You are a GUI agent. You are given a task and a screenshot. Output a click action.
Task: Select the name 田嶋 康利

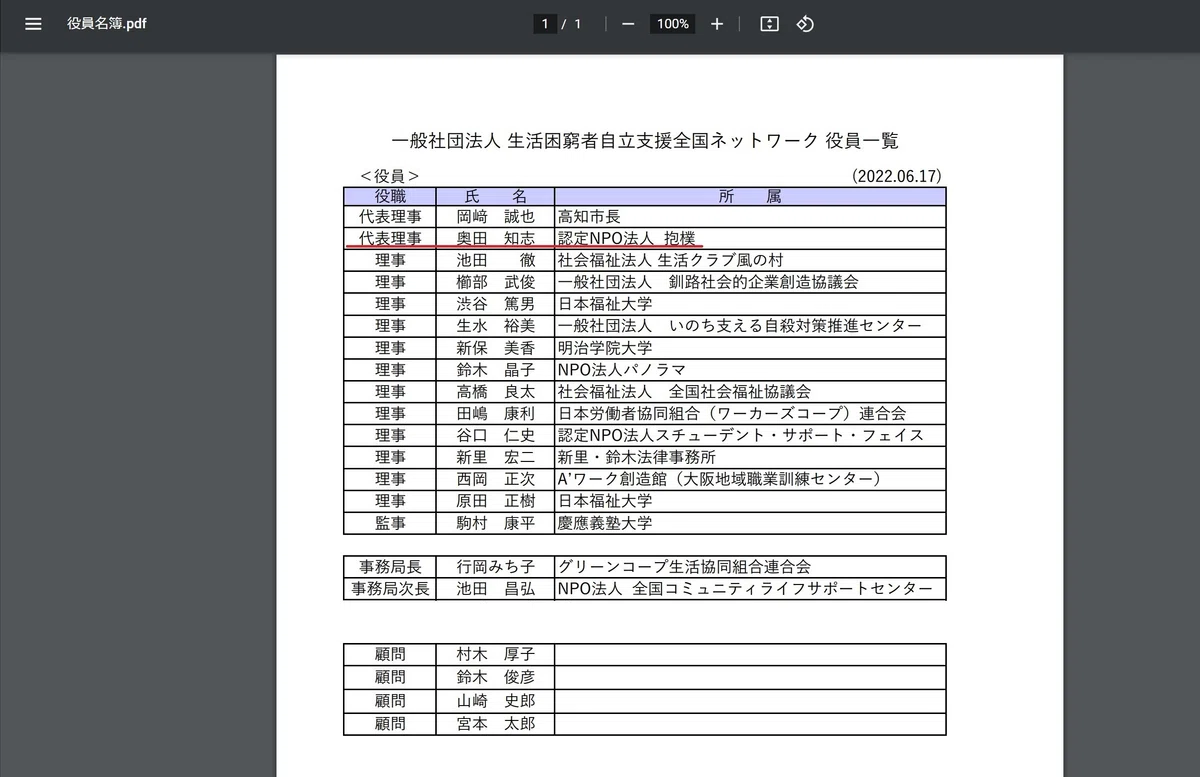click(495, 414)
